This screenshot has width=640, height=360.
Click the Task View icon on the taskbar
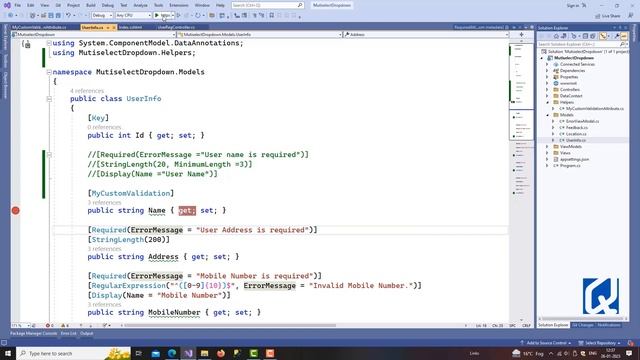(139, 353)
